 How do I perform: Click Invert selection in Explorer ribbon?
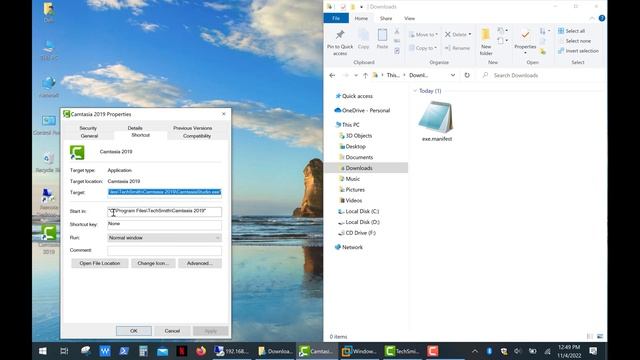[578, 51]
